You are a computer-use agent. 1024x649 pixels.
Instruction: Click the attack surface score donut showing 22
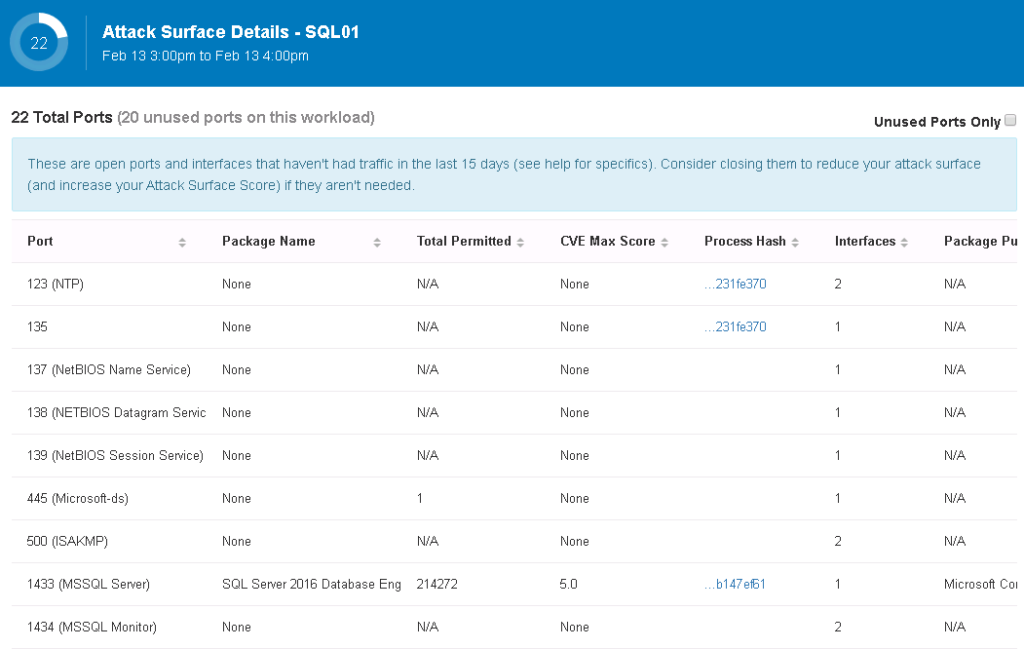click(x=39, y=43)
